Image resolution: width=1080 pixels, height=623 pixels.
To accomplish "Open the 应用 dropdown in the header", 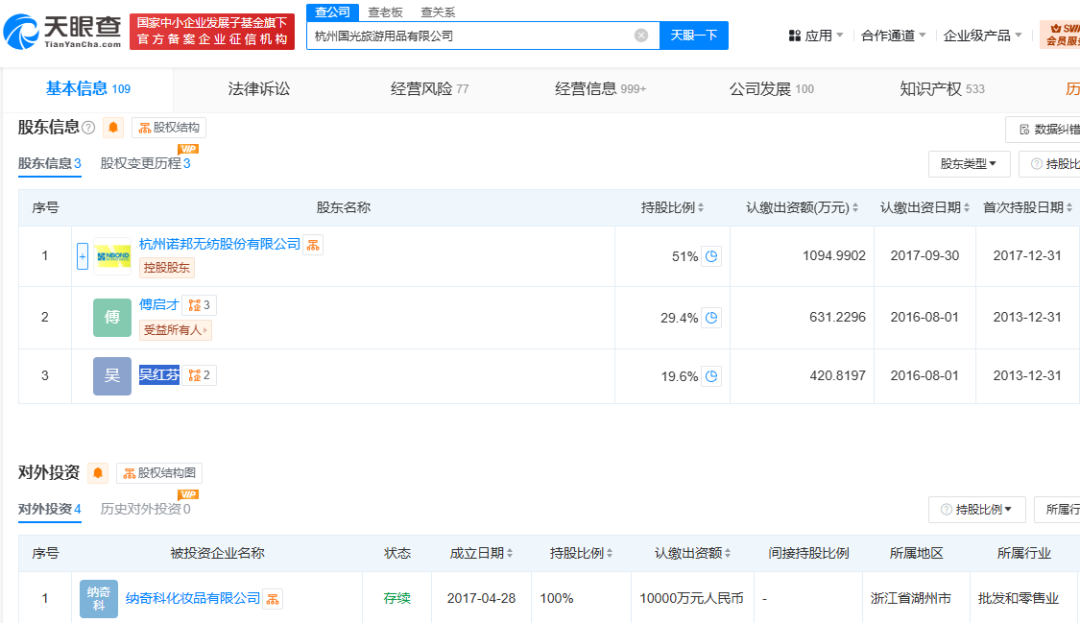I will click(x=815, y=34).
